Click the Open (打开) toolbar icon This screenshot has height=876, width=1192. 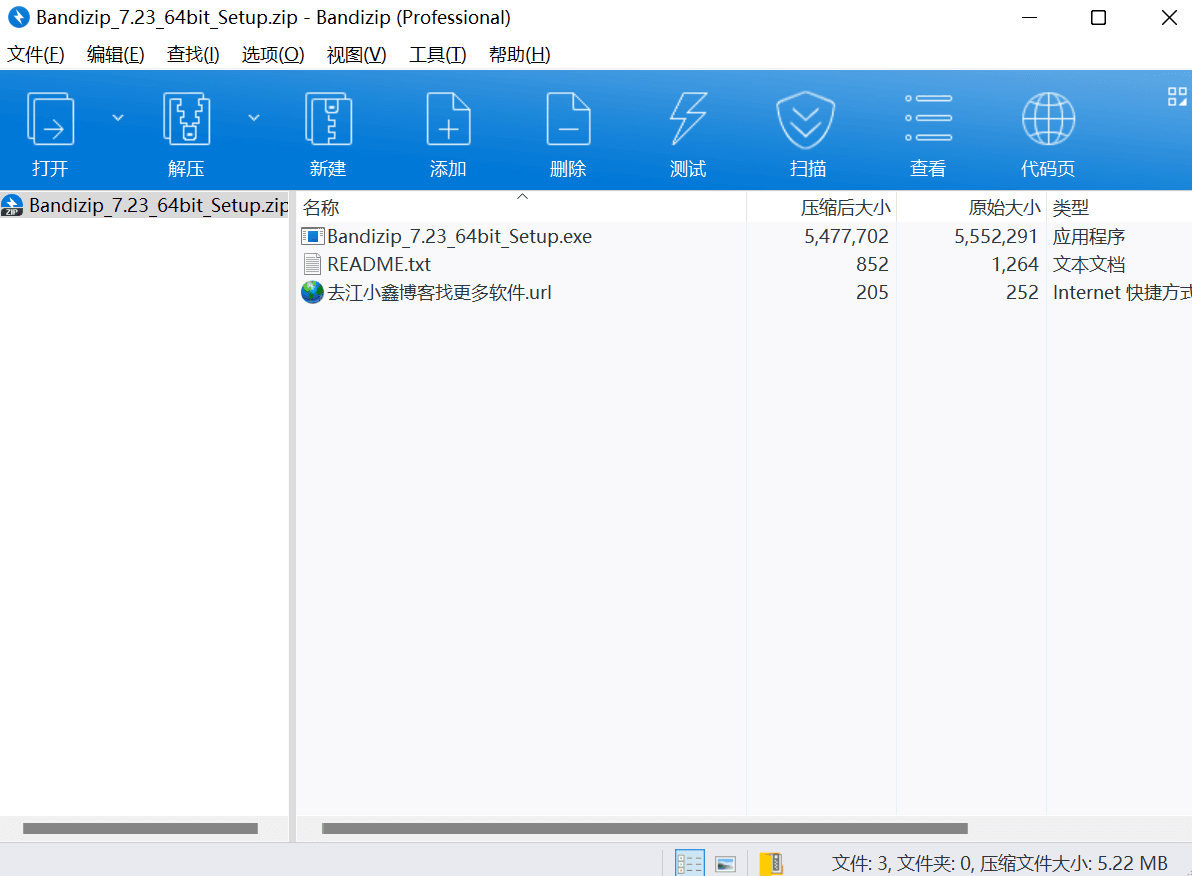pyautogui.click(x=50, y=119)
